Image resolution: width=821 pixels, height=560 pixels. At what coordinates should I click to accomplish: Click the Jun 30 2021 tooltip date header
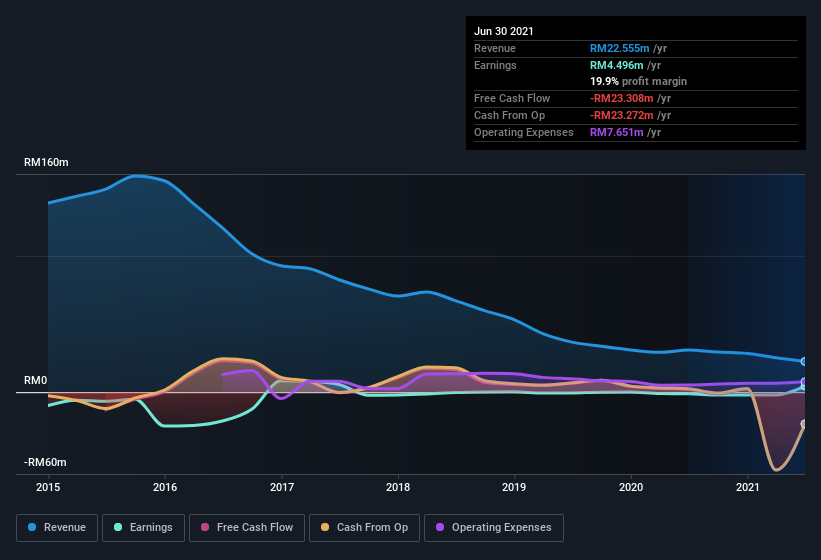504,31
